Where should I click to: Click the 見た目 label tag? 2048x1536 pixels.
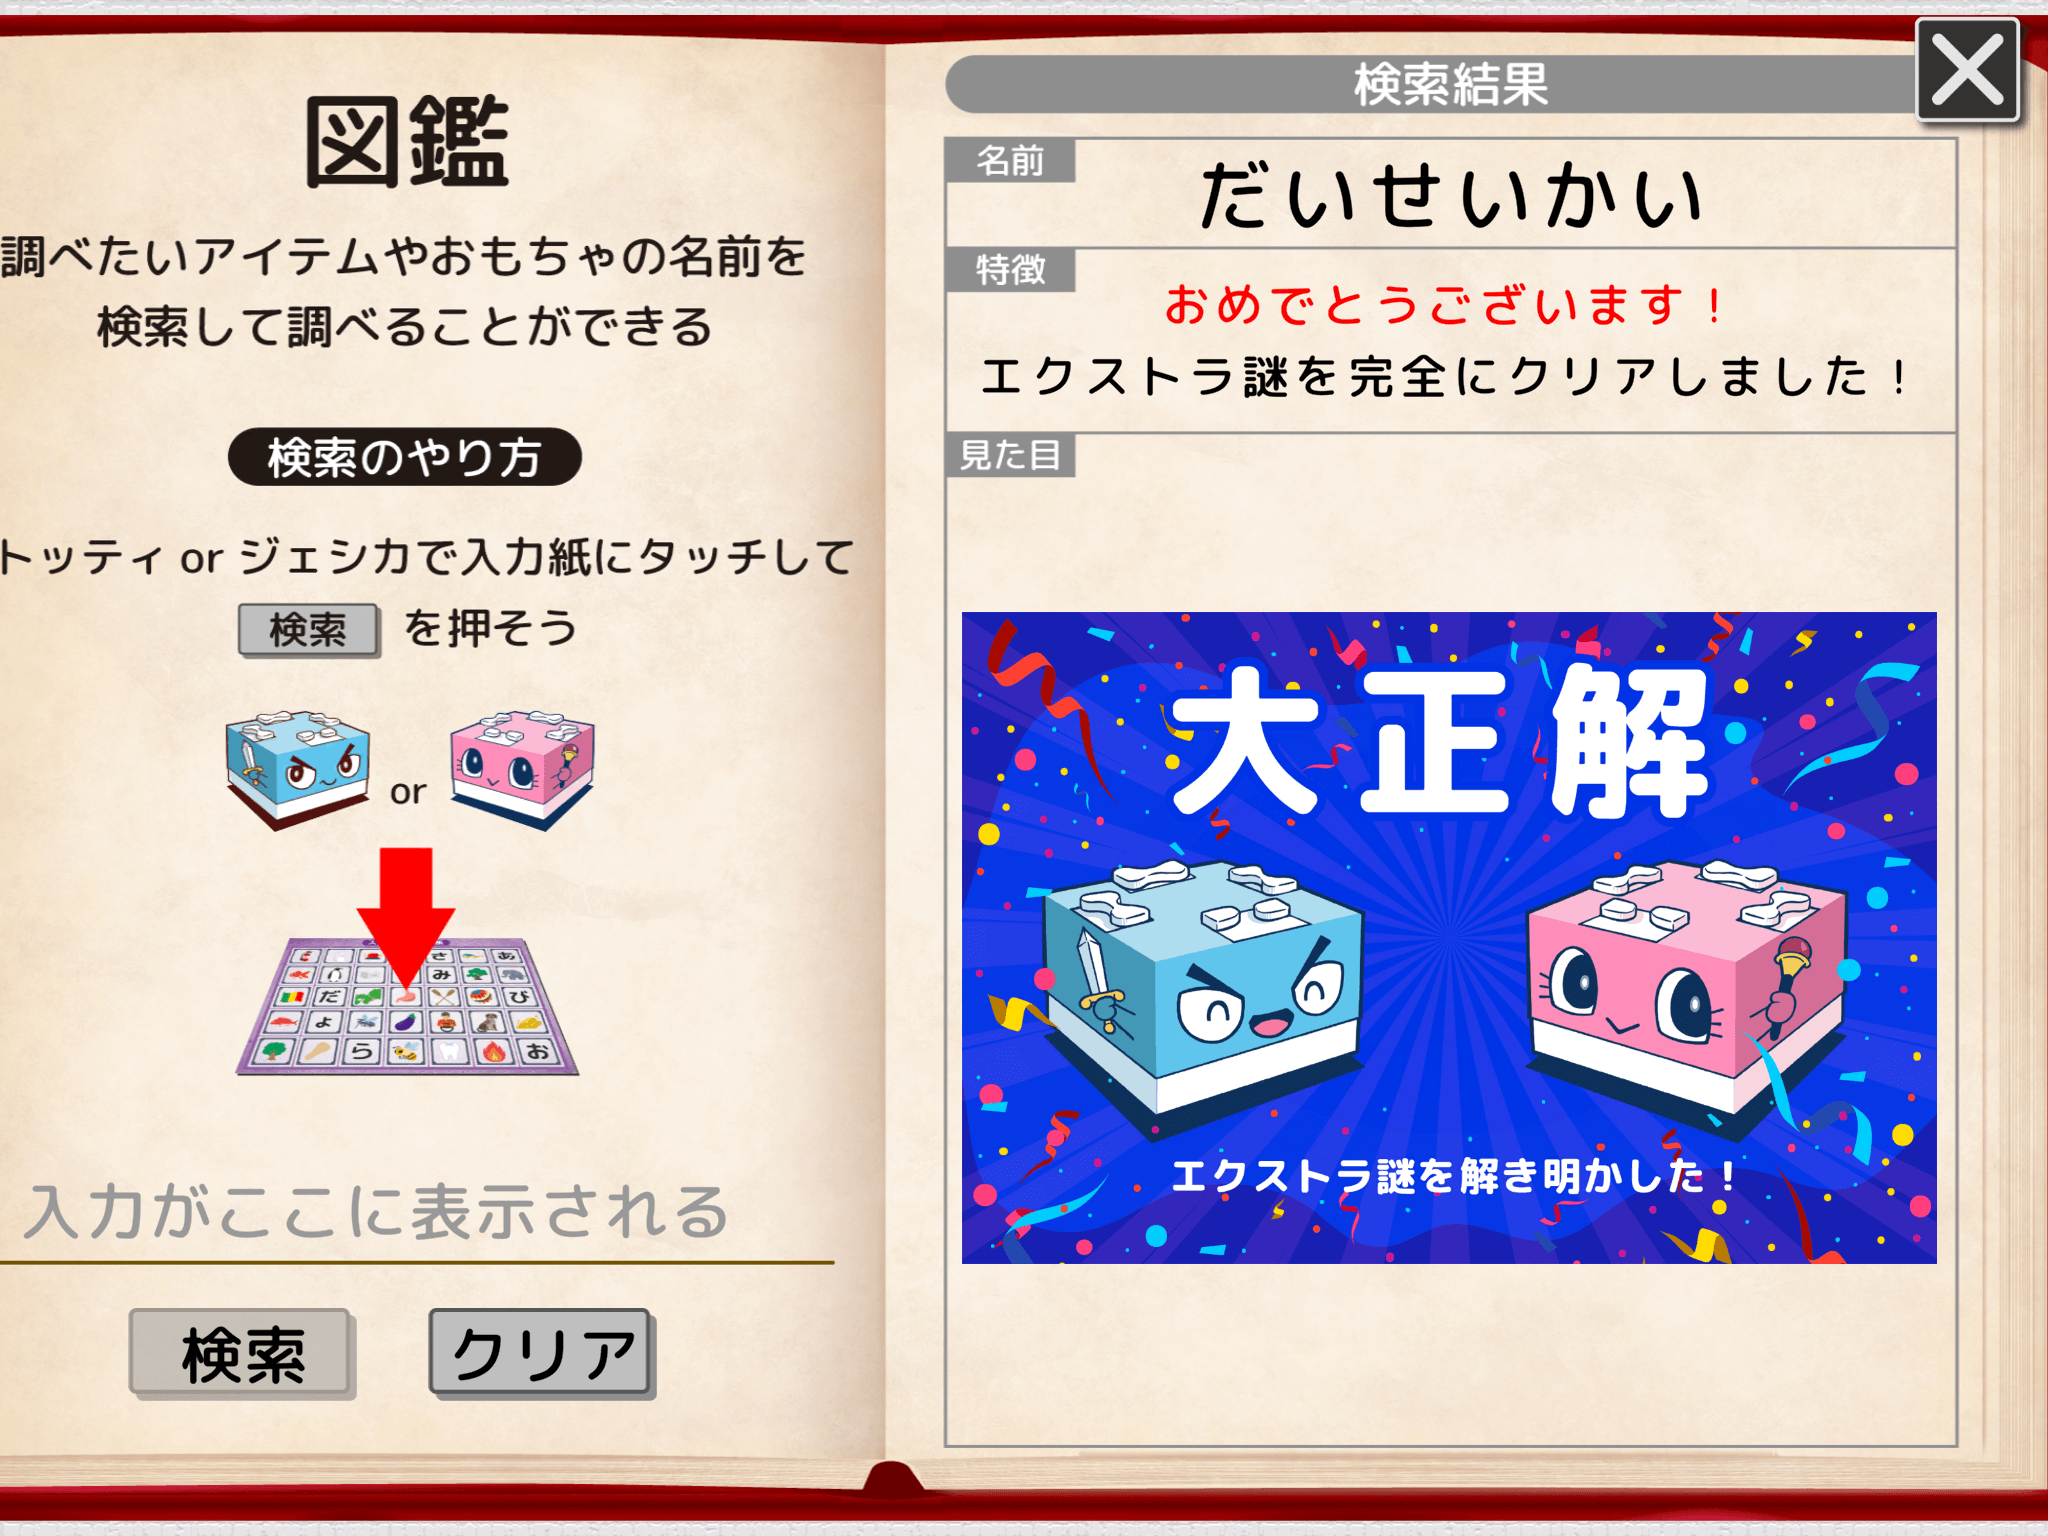click(1010, 455)
